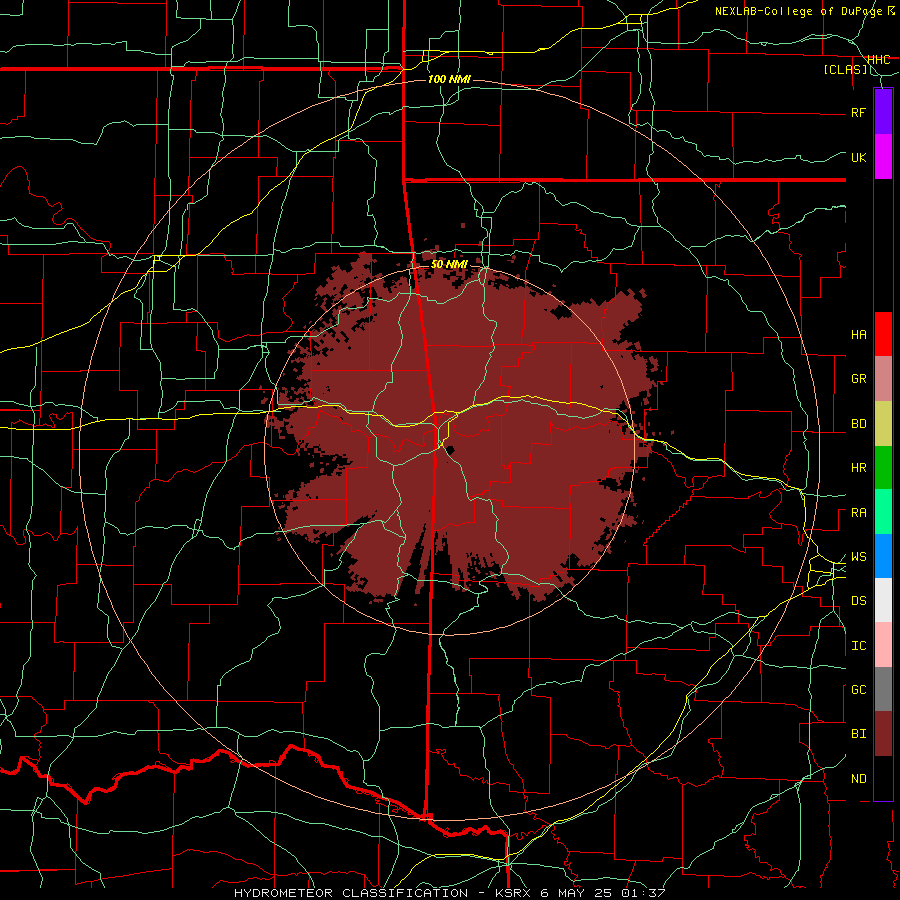Click the HYDROMETEOR CLASSIFICATION title text
900x900 pixels.
point(351,893)
